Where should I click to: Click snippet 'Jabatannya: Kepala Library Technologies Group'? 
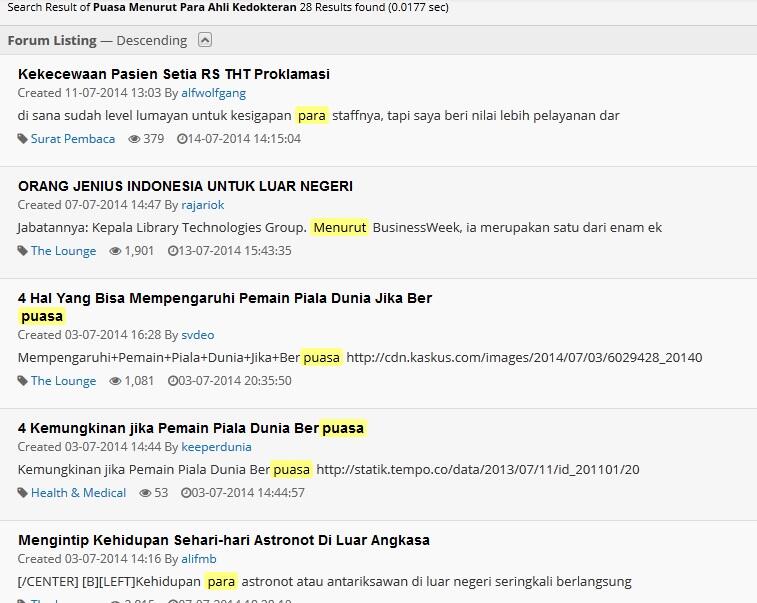(x=339, y=227)
